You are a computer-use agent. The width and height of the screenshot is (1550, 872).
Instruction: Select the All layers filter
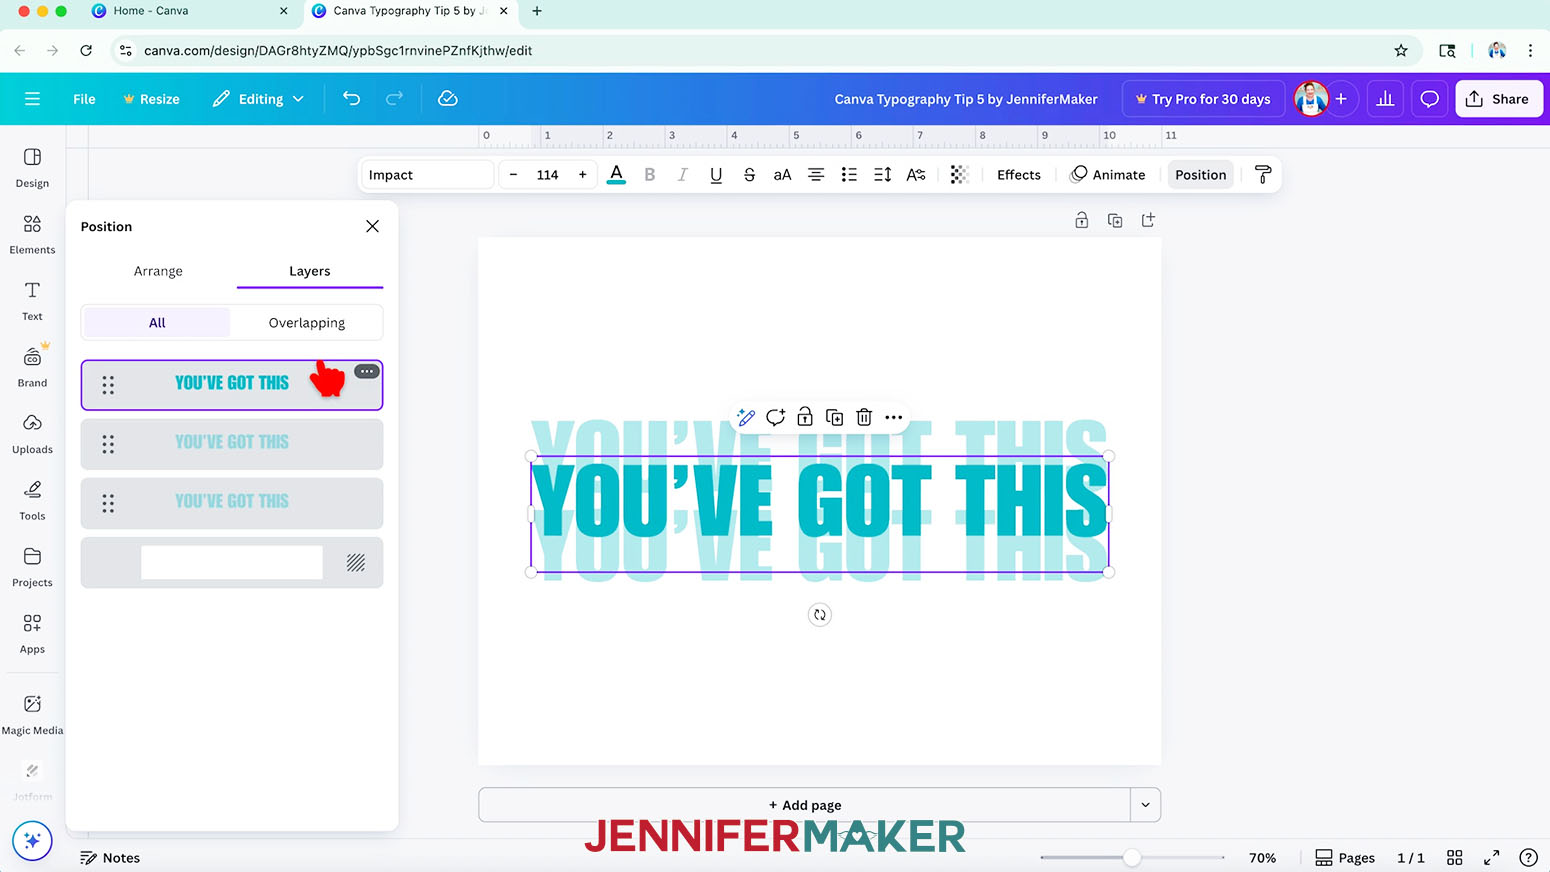click(157, 322)
